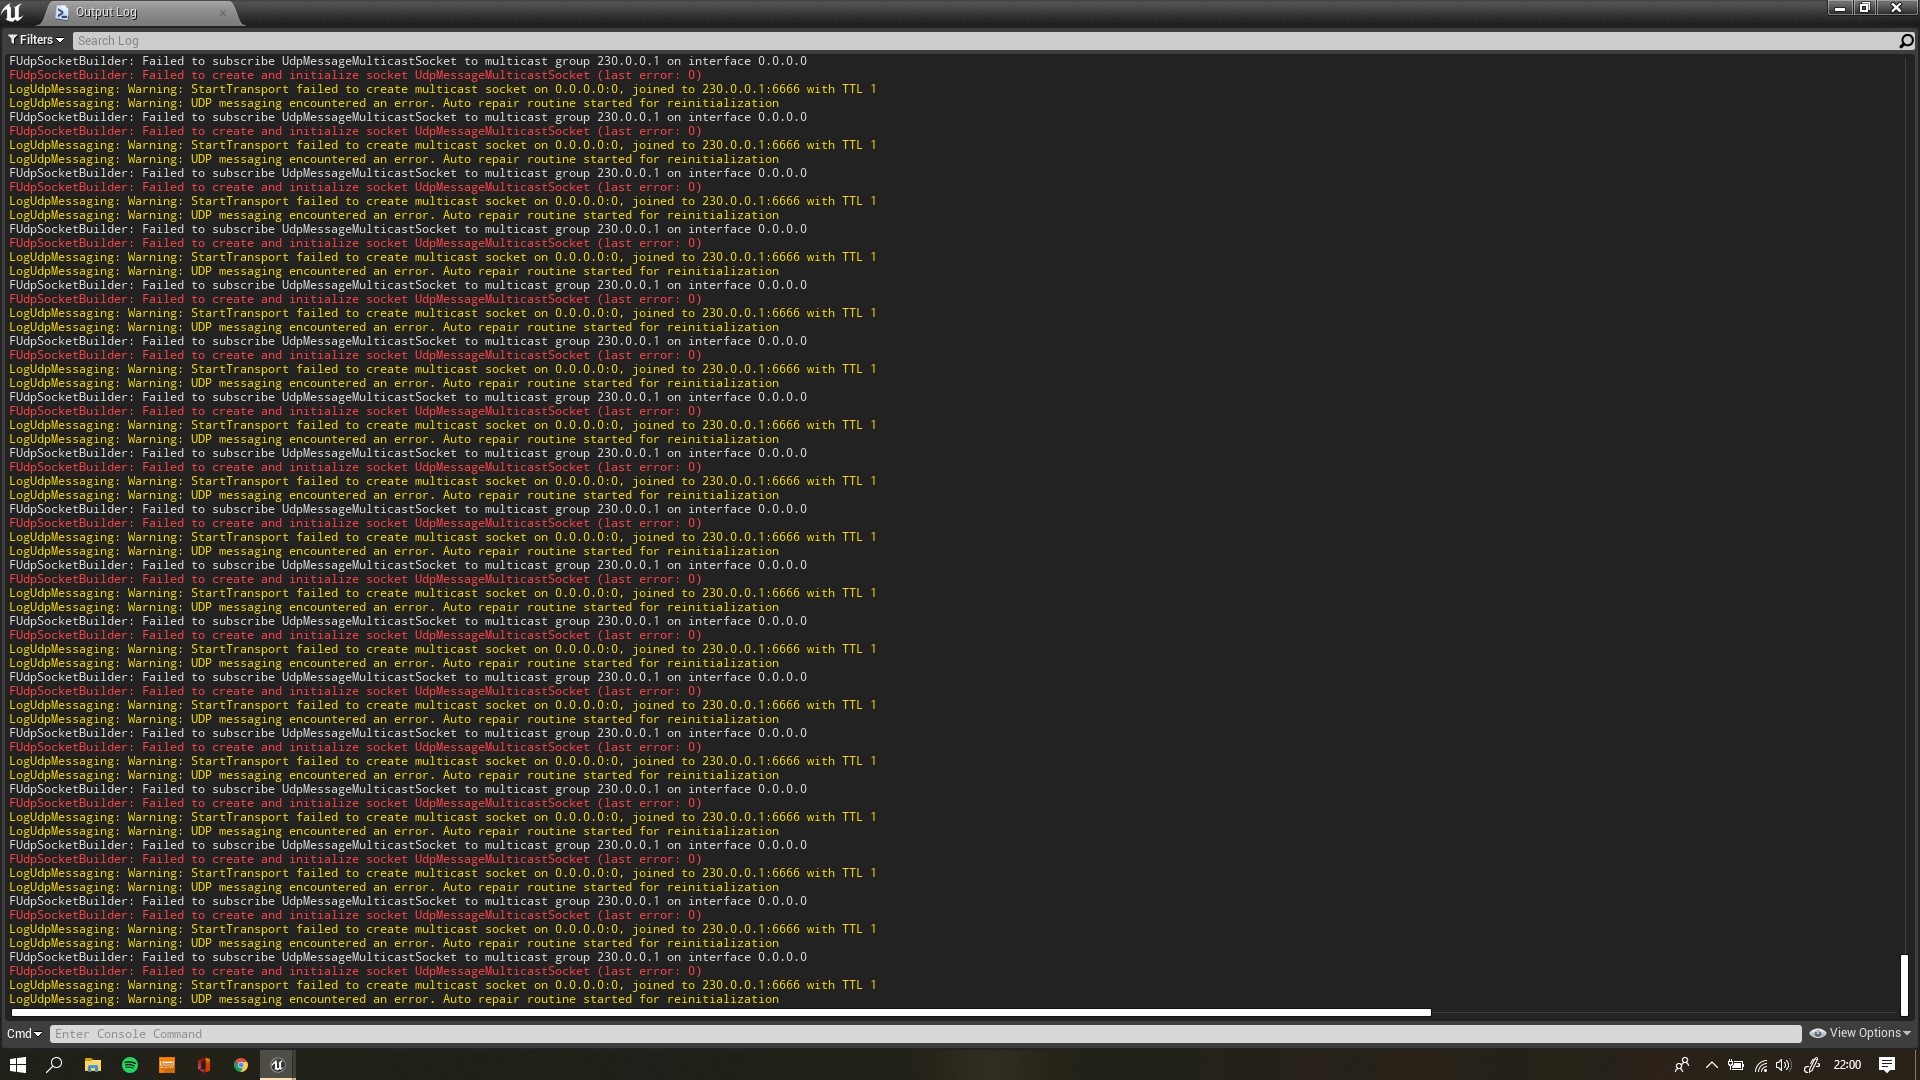Open Spotify from the taskbar

click(x=130, y=1065)
